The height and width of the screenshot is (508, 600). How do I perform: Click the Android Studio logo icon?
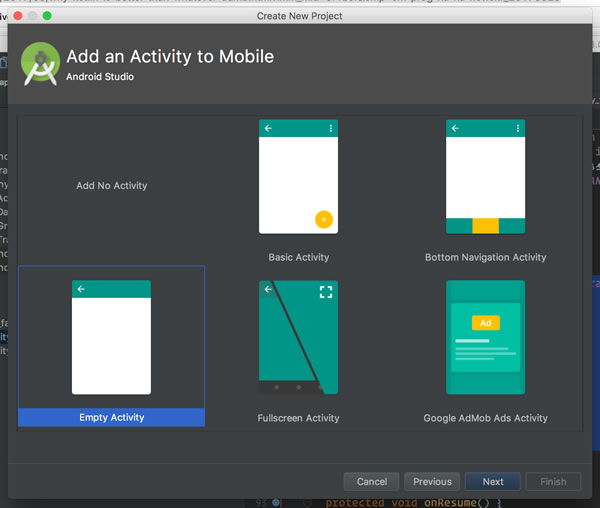click(x=40, y=64)
